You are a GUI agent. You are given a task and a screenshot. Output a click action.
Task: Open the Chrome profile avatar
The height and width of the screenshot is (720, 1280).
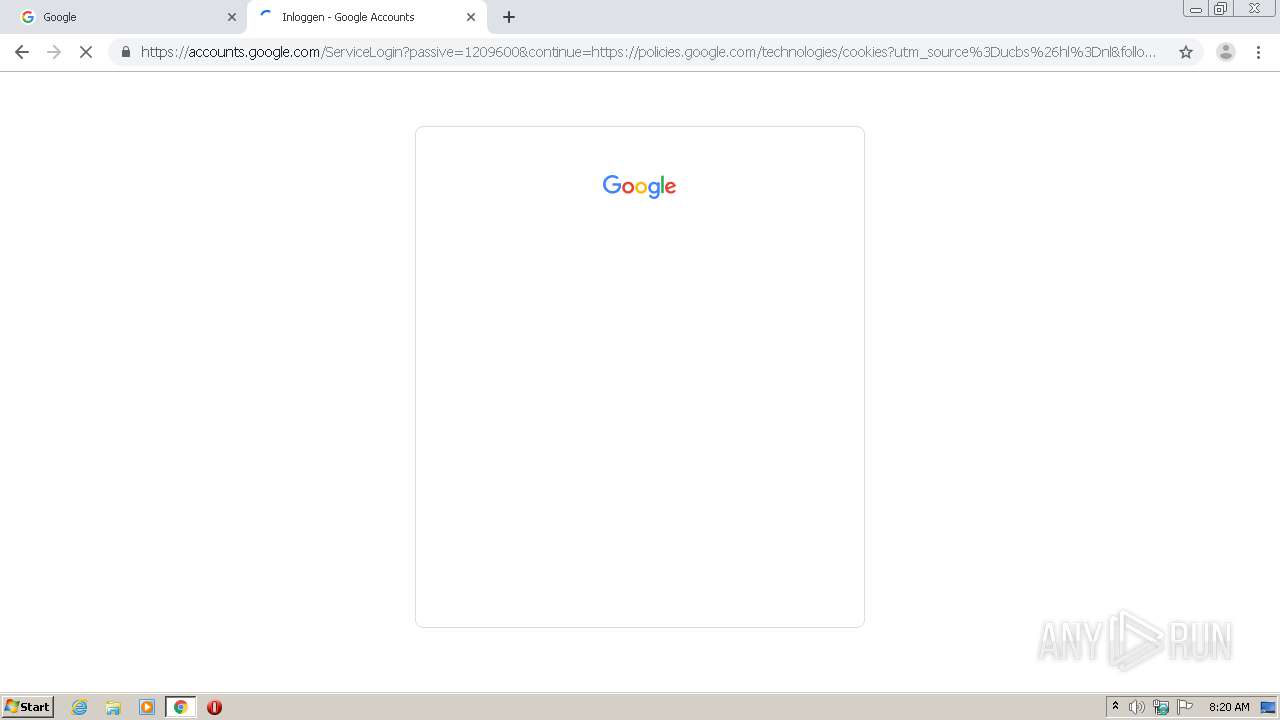pos(1225,52)
